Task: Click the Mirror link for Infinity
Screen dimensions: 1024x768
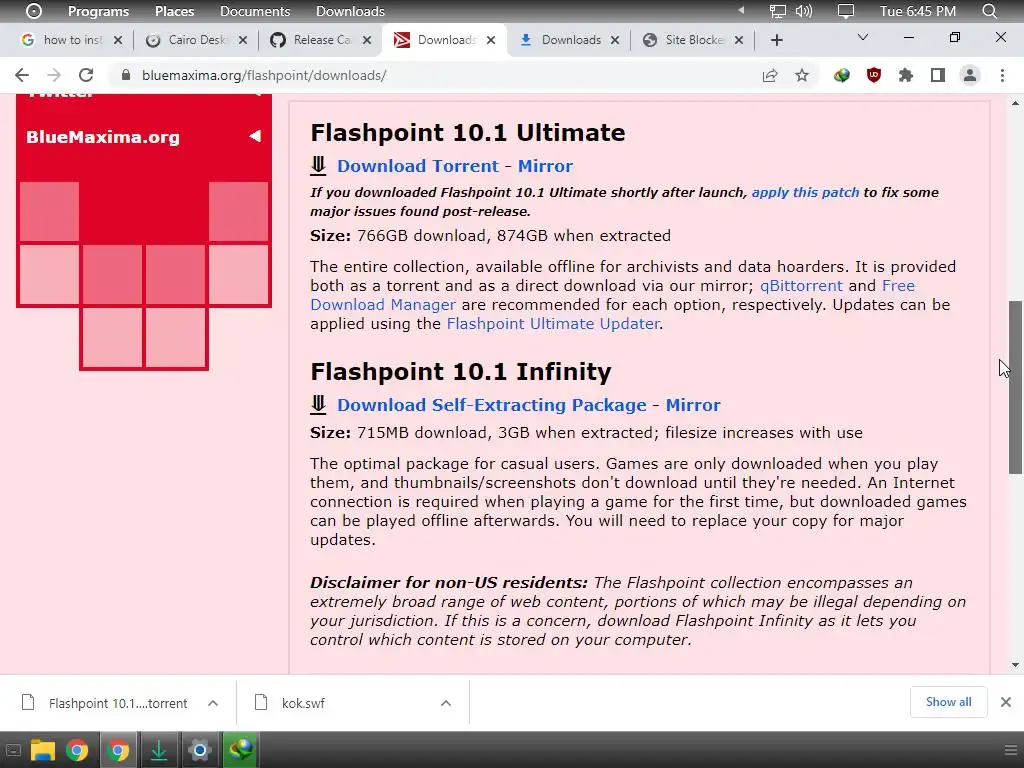Action: tap(693, 405)
